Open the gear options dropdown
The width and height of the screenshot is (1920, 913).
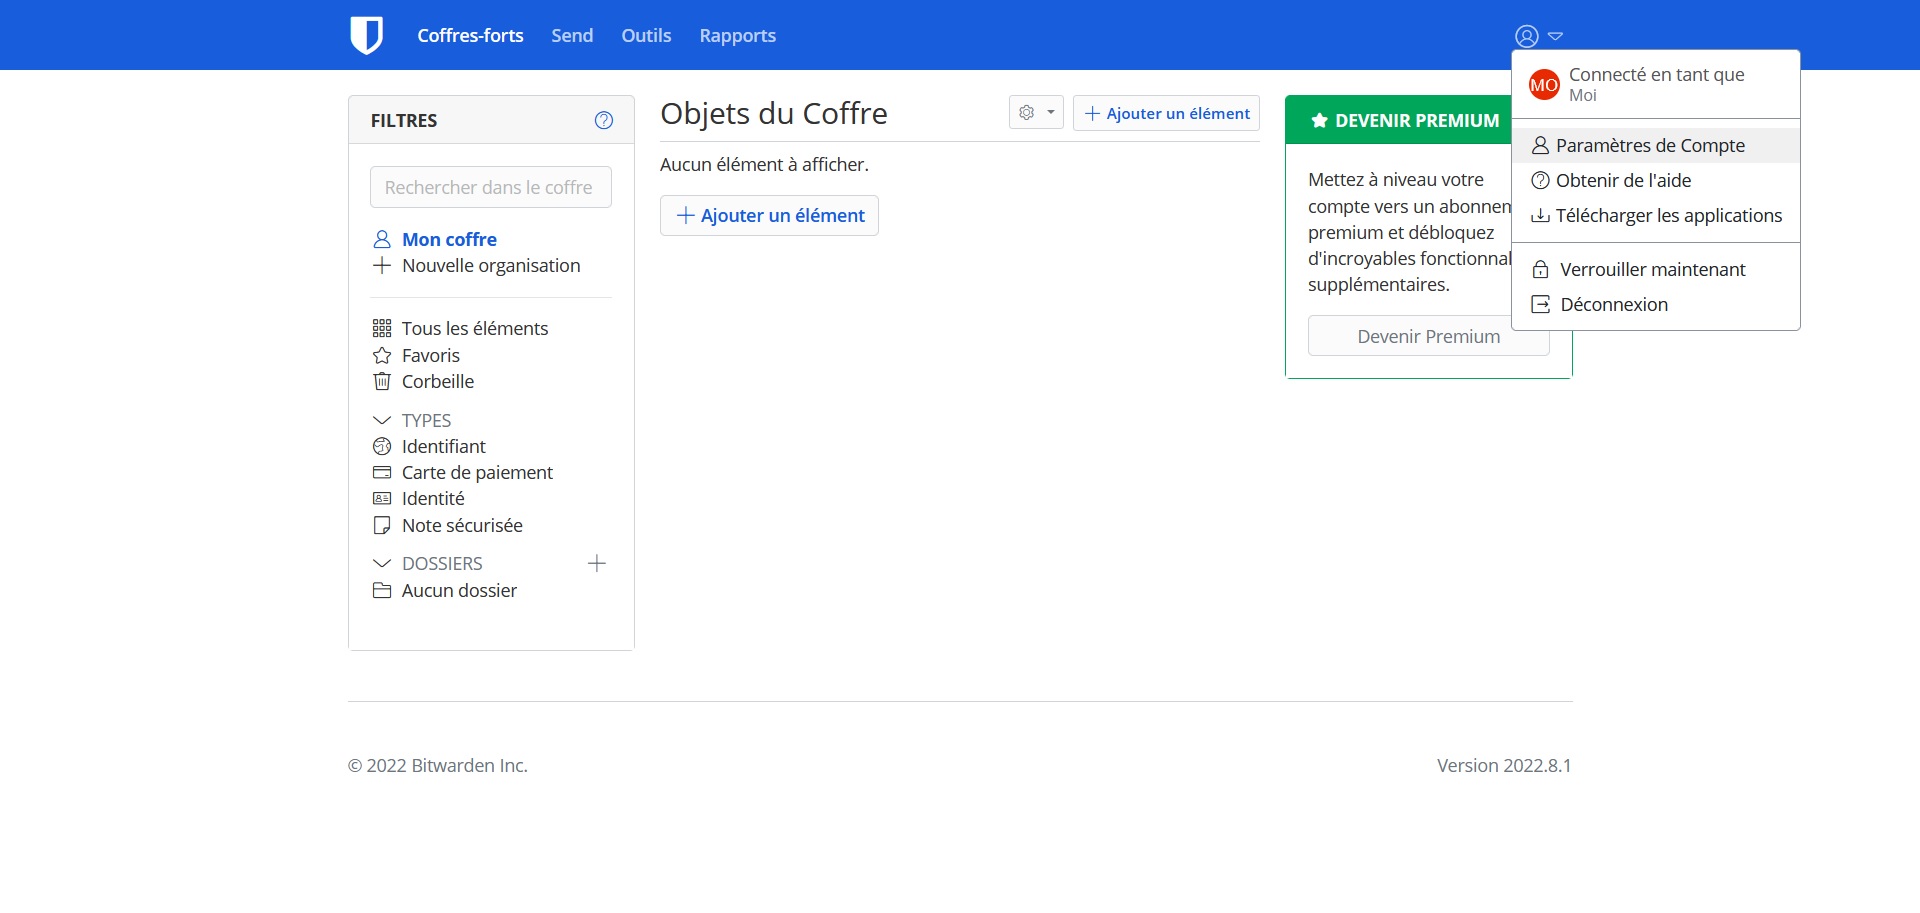point(1035,113)
